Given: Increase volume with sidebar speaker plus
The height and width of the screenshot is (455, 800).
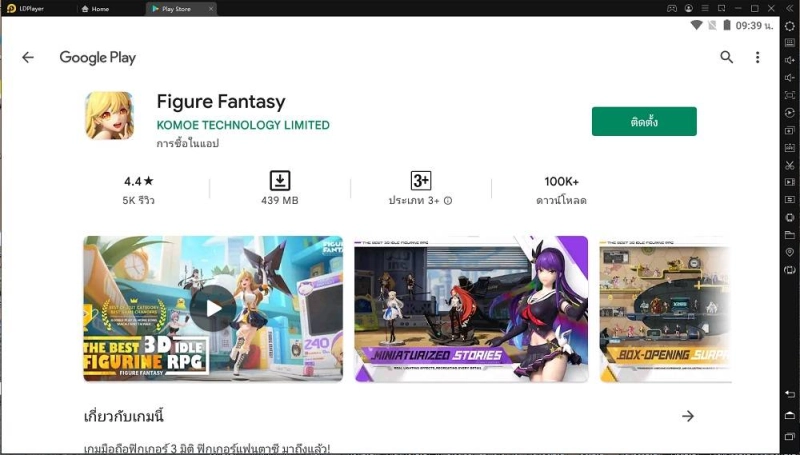Looking at the screenshot, I should 789,60.
